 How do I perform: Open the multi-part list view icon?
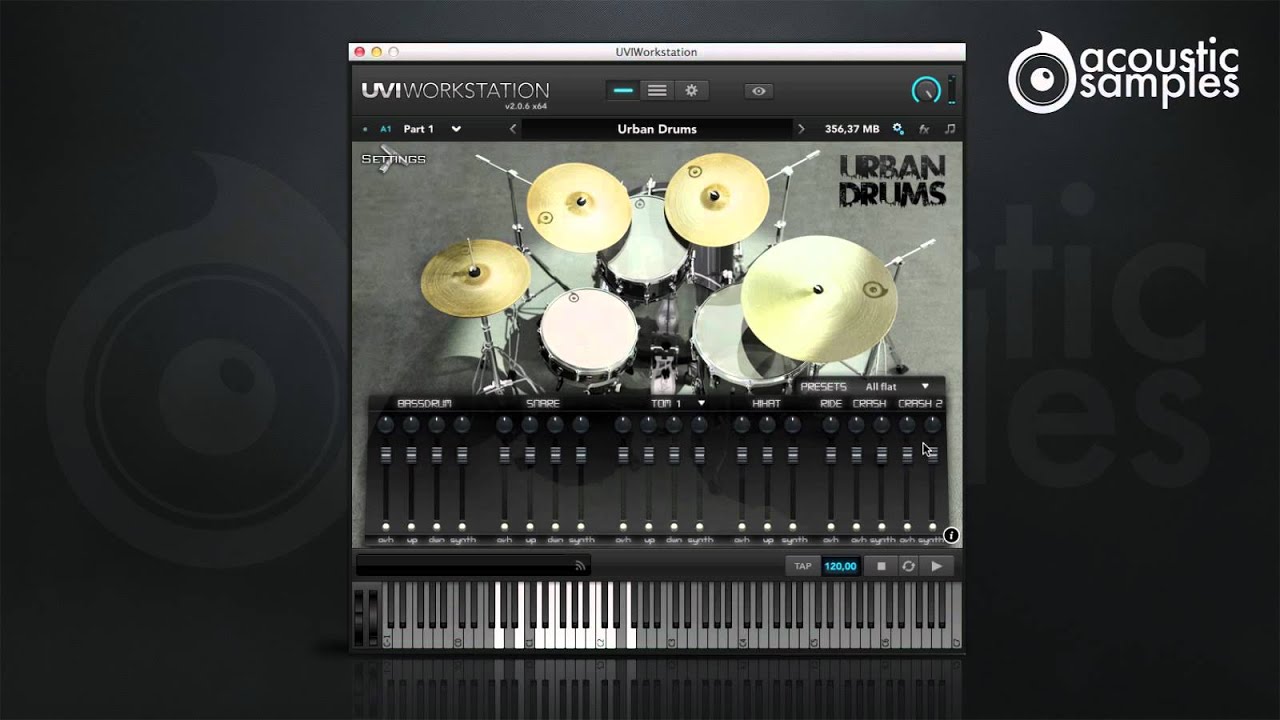pyautogui.click(x=657, y=90)
